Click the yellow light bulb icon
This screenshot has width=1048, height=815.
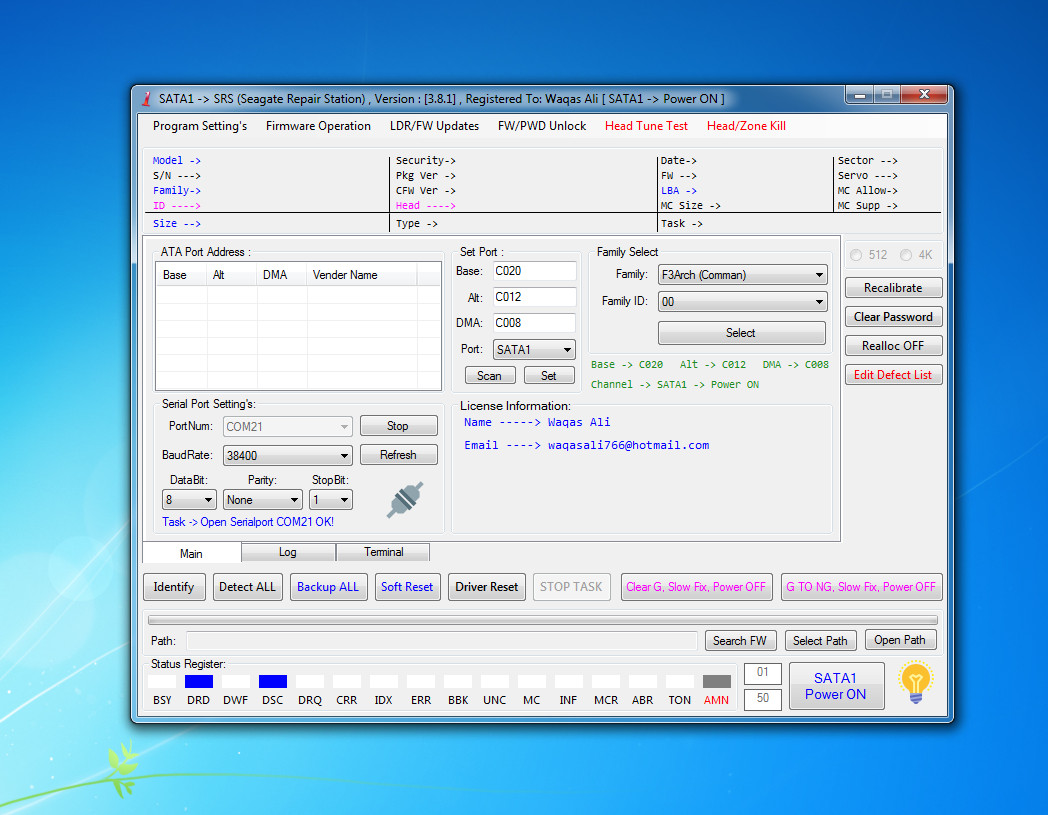[x=915, y=682]
